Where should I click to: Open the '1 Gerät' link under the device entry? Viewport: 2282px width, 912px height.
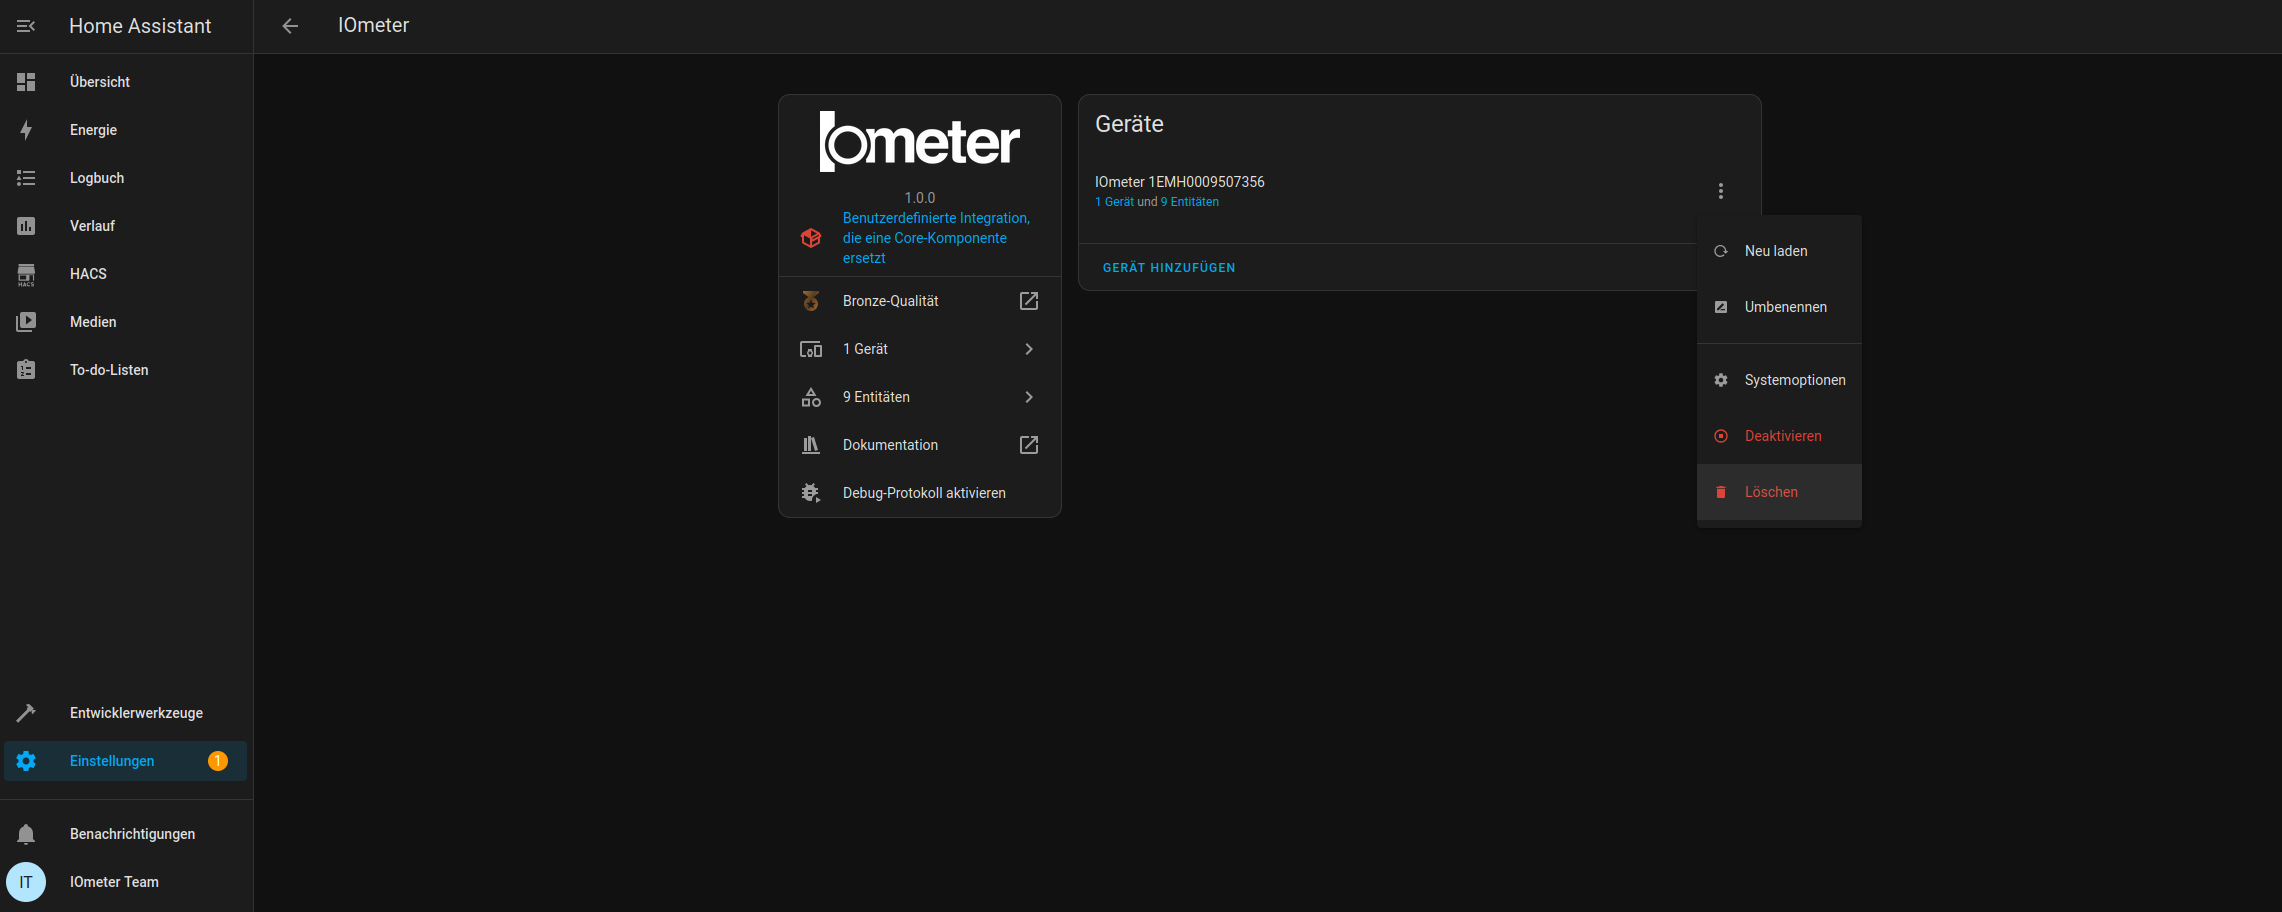(1114, 202)
